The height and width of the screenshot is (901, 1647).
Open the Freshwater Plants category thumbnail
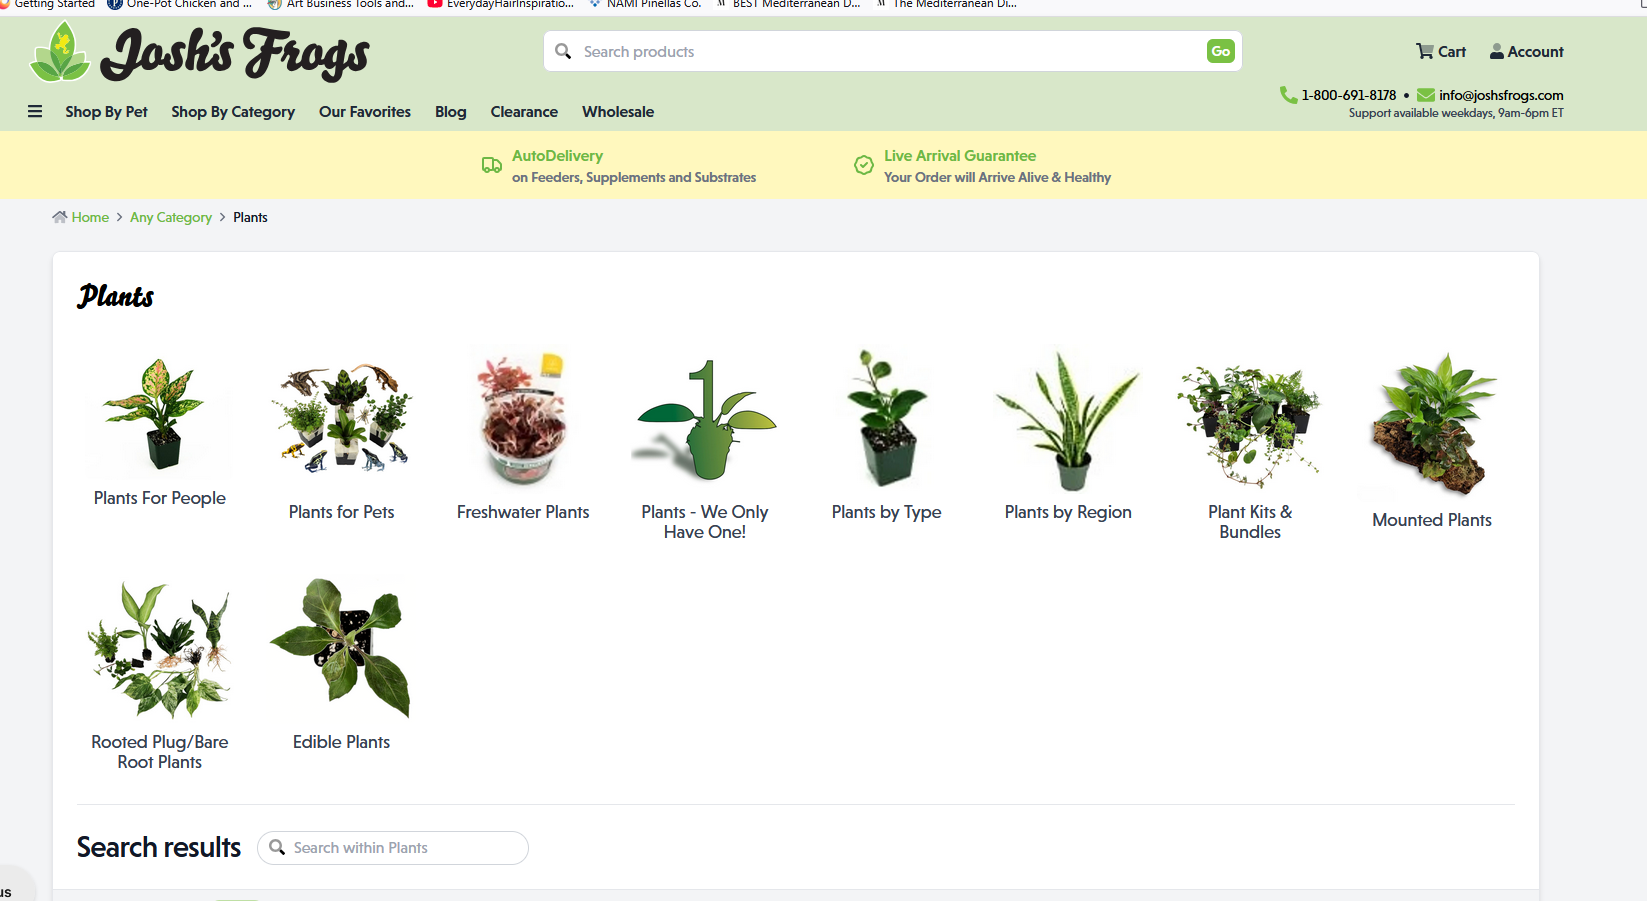point(523,420)
